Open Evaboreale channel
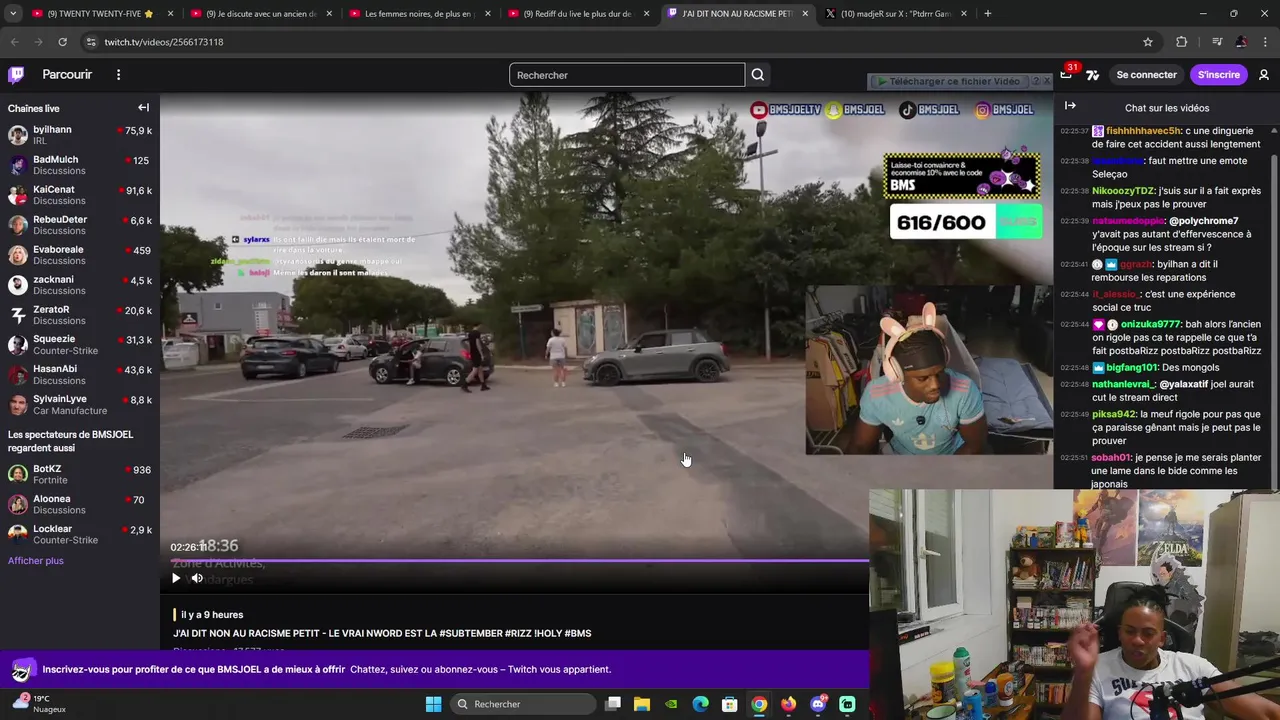The width and height of the screenshot is (1280, 720). (x=80, y=255)
